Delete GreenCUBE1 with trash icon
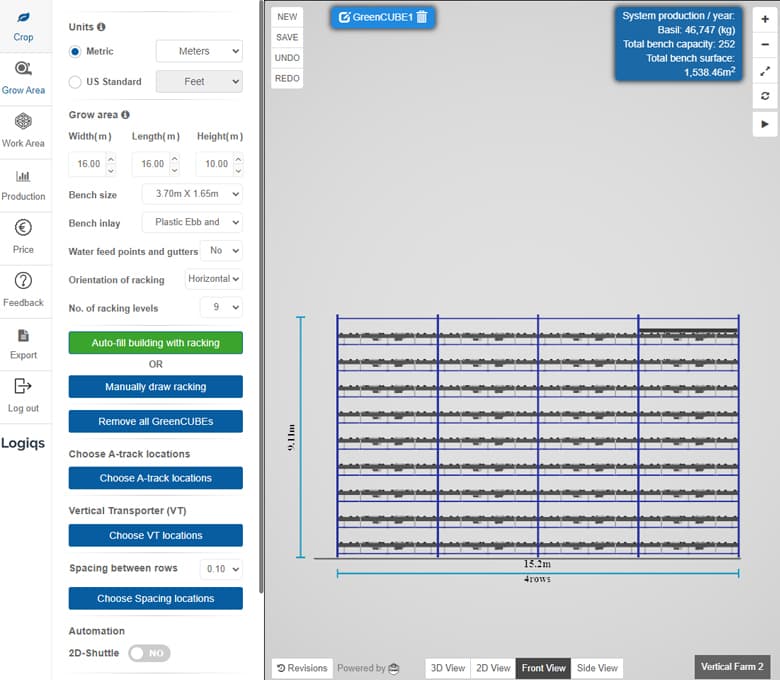The height and width of the screenshot is (680, 780). [422, 17]
